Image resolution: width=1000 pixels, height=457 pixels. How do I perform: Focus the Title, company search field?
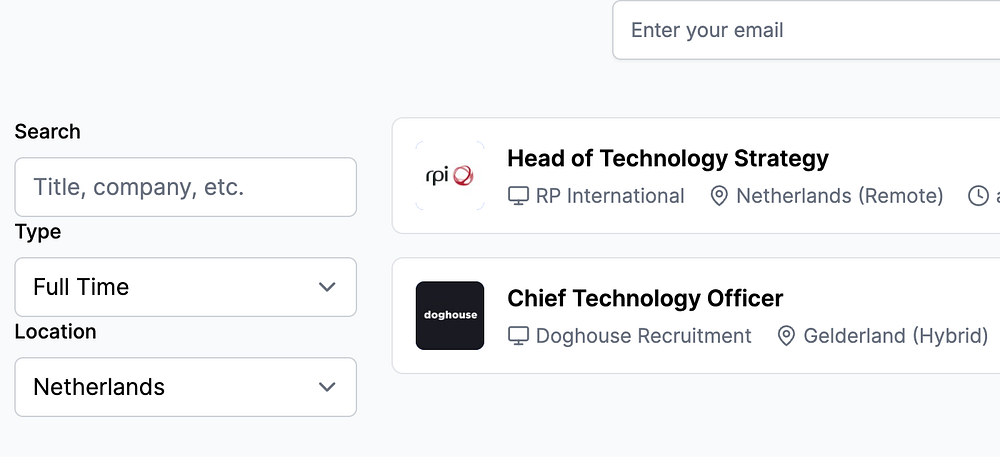185,187
